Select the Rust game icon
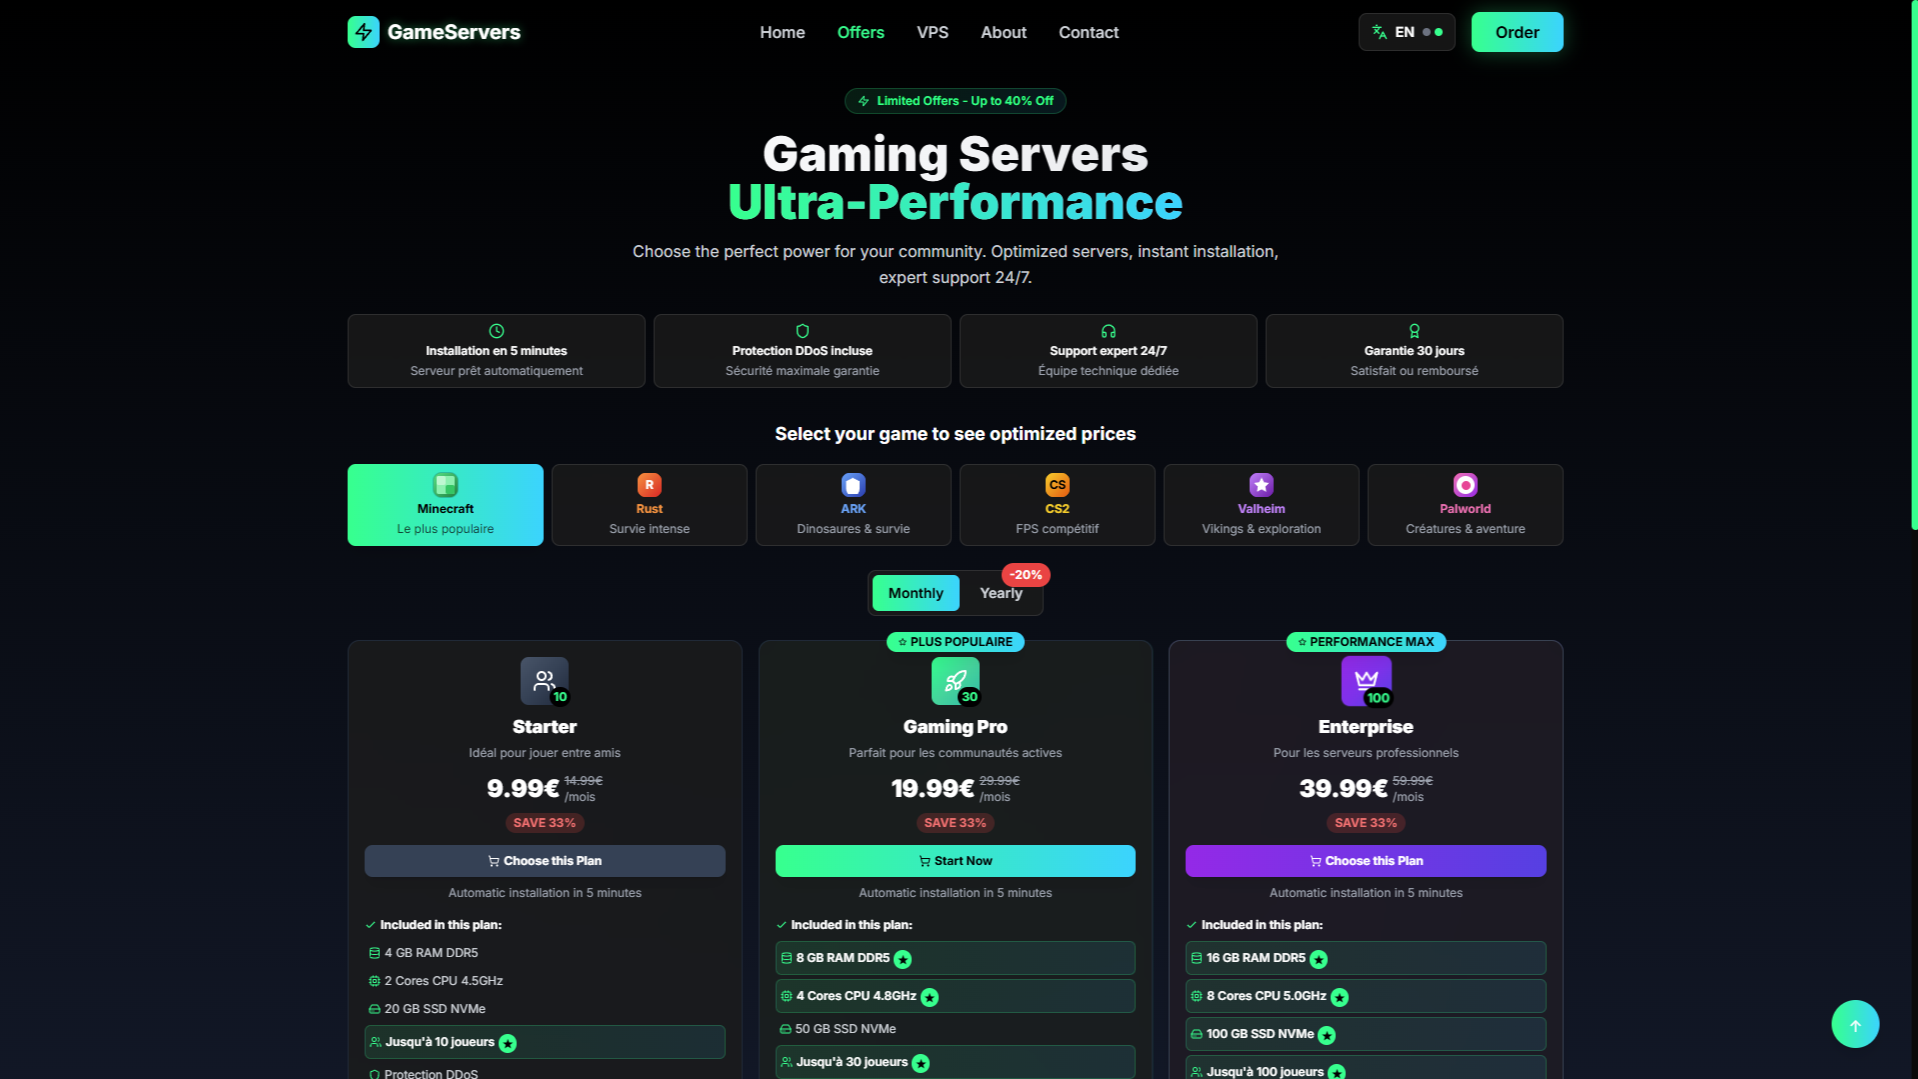Viewport: 1918px width, 1079px height. [649, 485]
